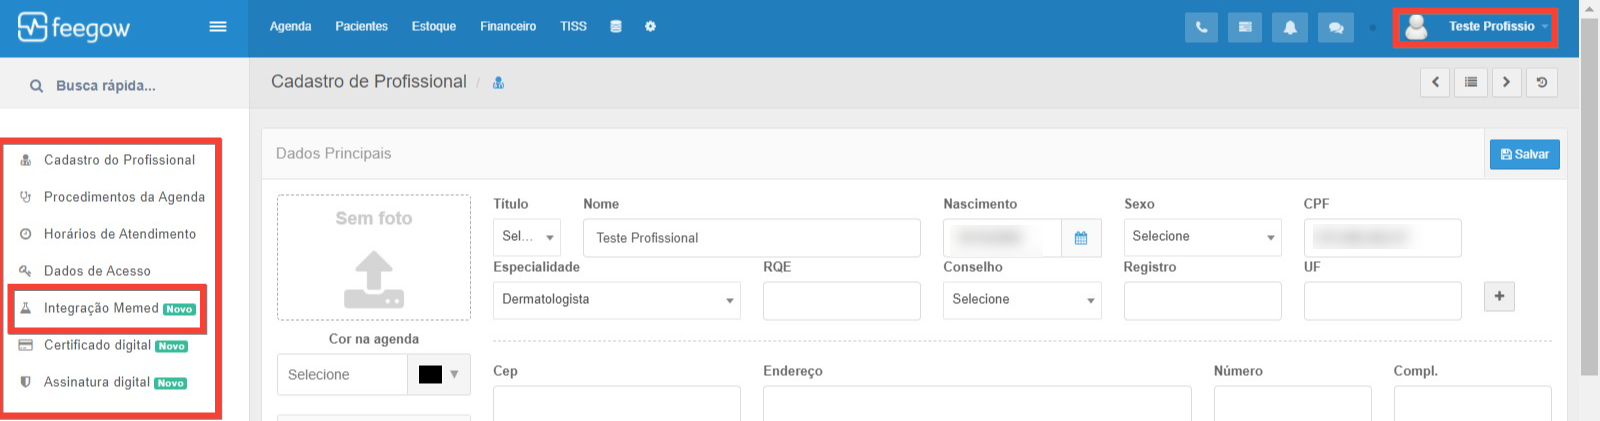Click the history/restore icon button
Screen dimensions: 1600x421
pos(1542,82)
